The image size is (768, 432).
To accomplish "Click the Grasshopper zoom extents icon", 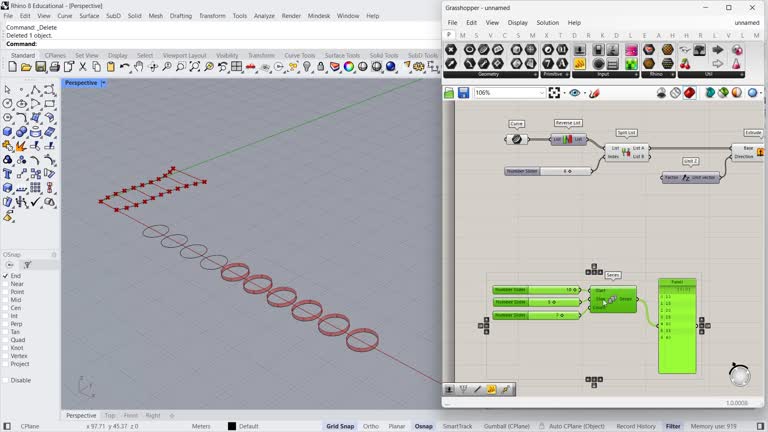I will coord(557,93).
